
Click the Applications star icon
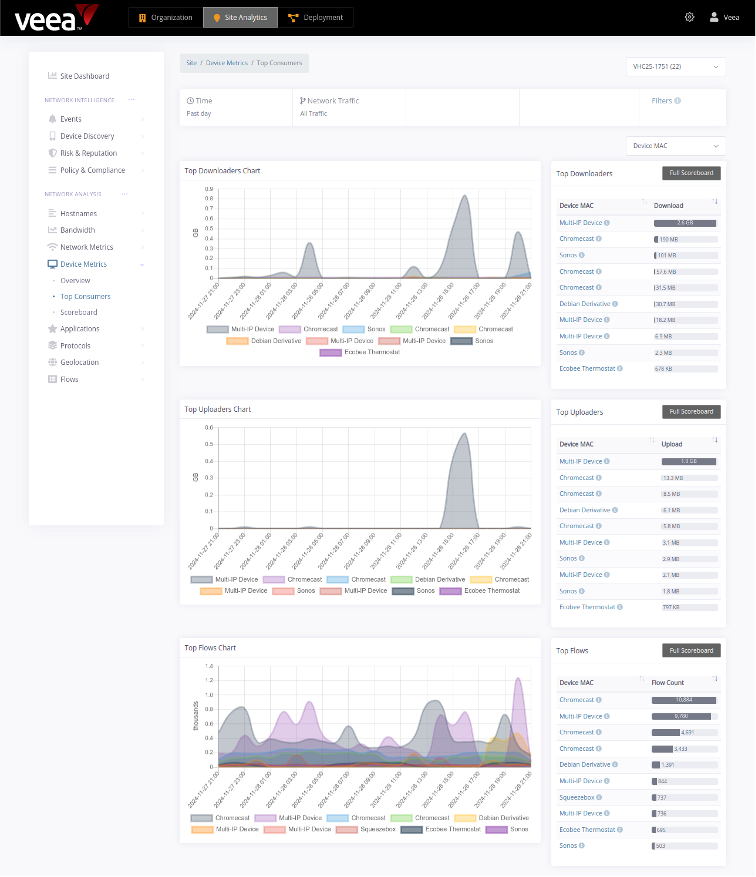[52, 328]
